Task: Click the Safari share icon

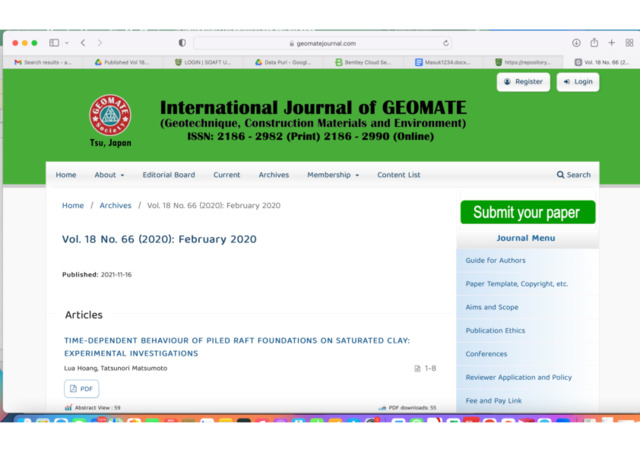Action: click(x=594, y=42)
